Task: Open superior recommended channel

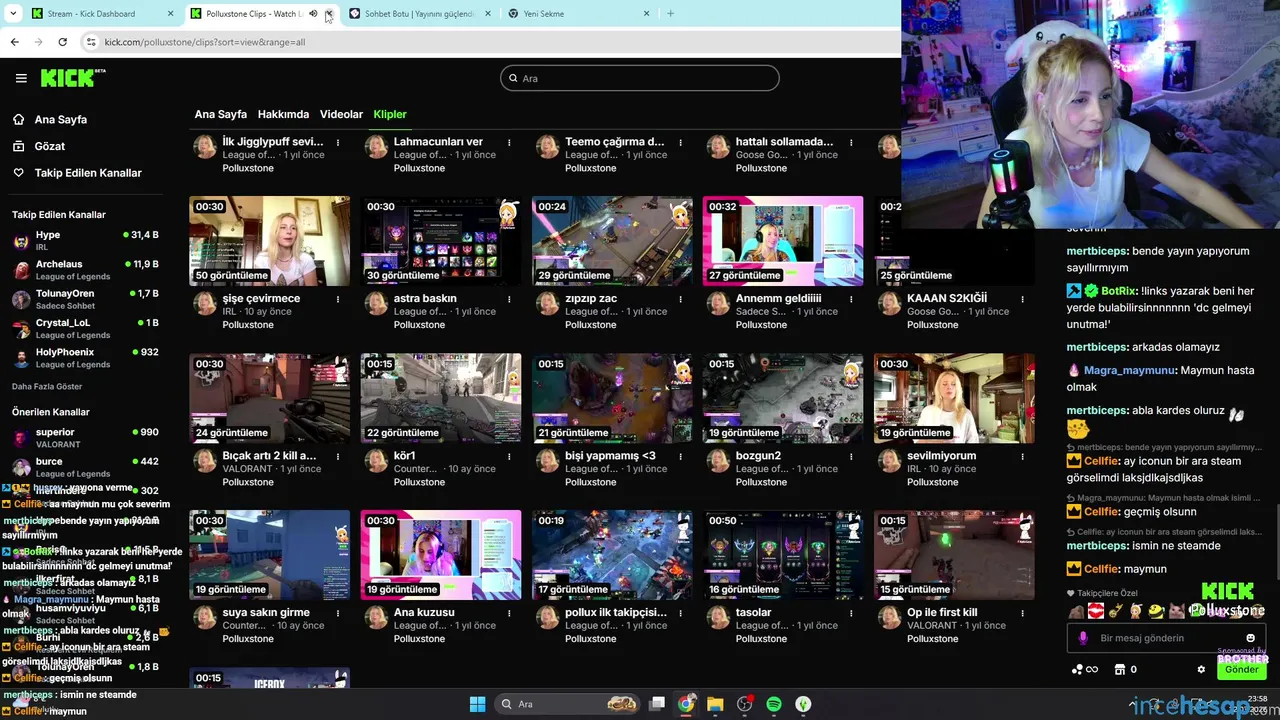Action: tap(85, 437)
